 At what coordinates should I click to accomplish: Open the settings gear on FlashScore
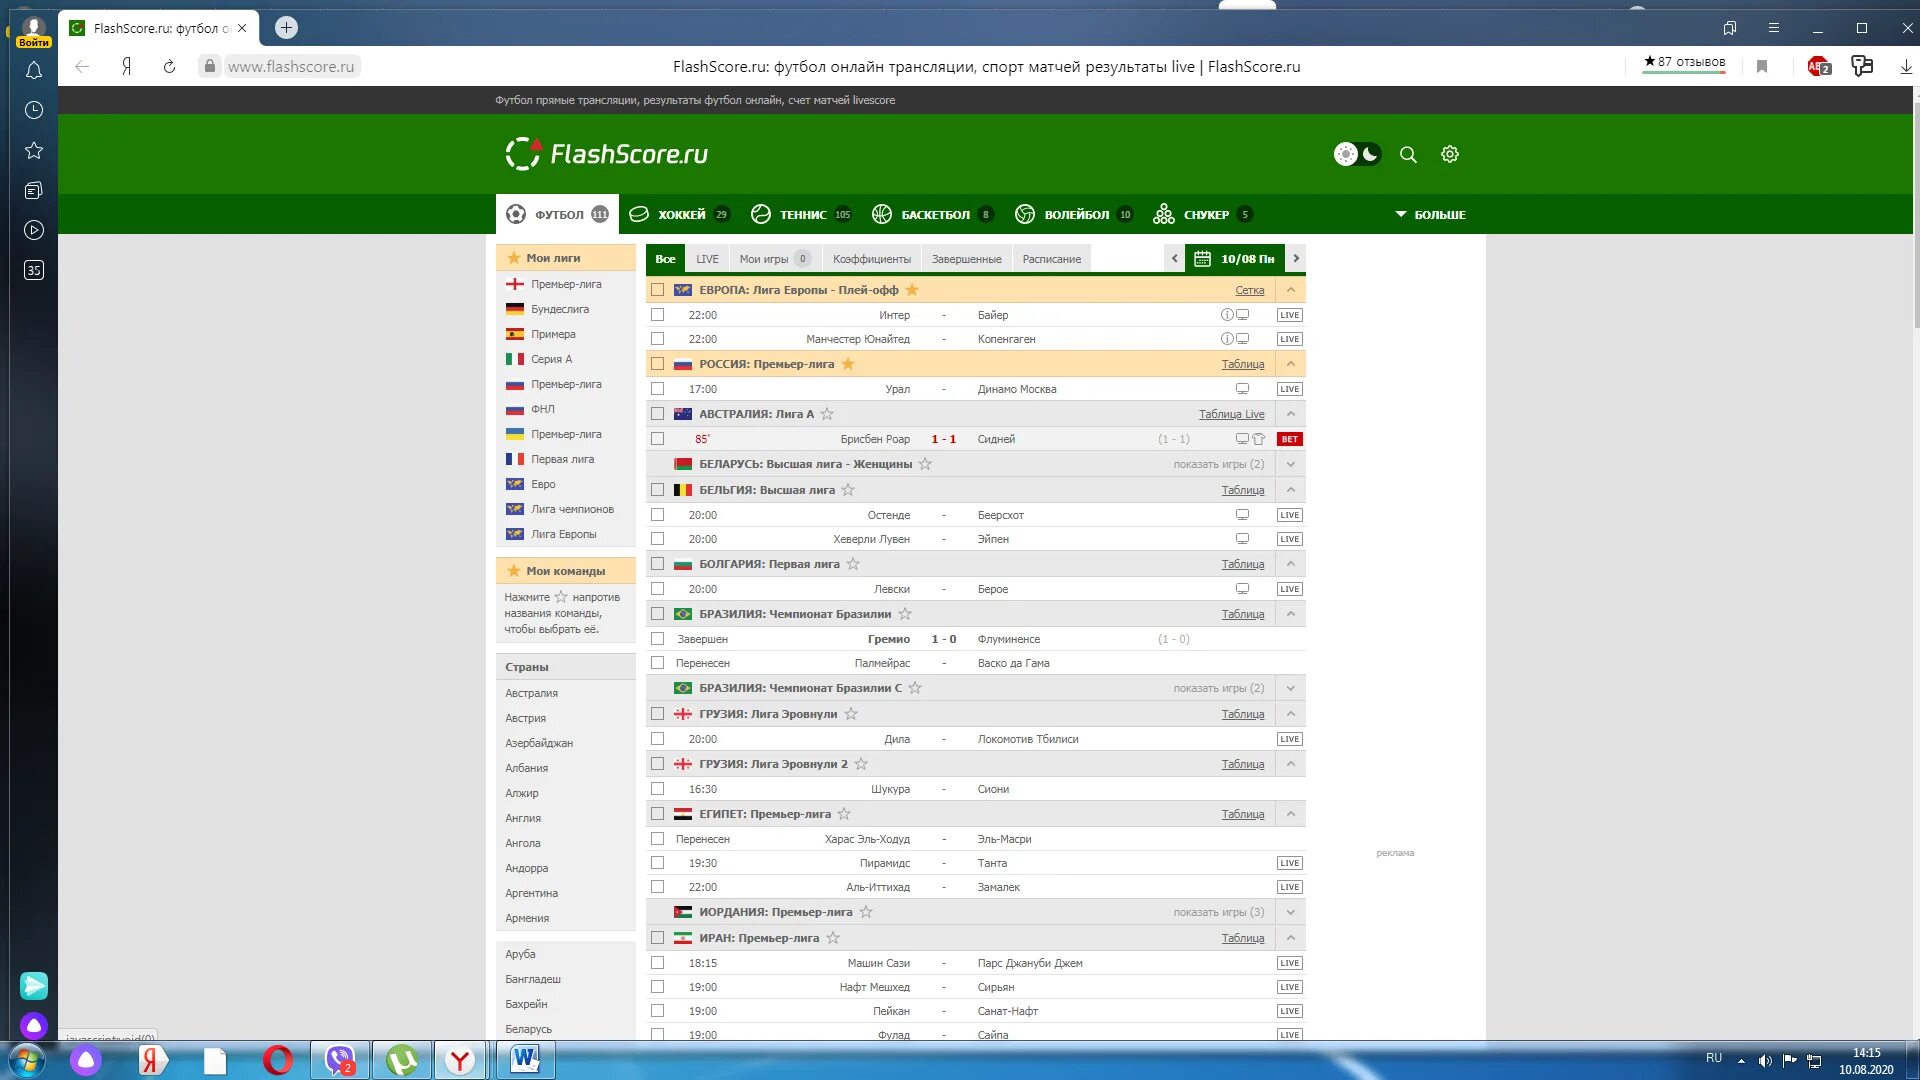pyautogui.click(x=1450, y=154)
